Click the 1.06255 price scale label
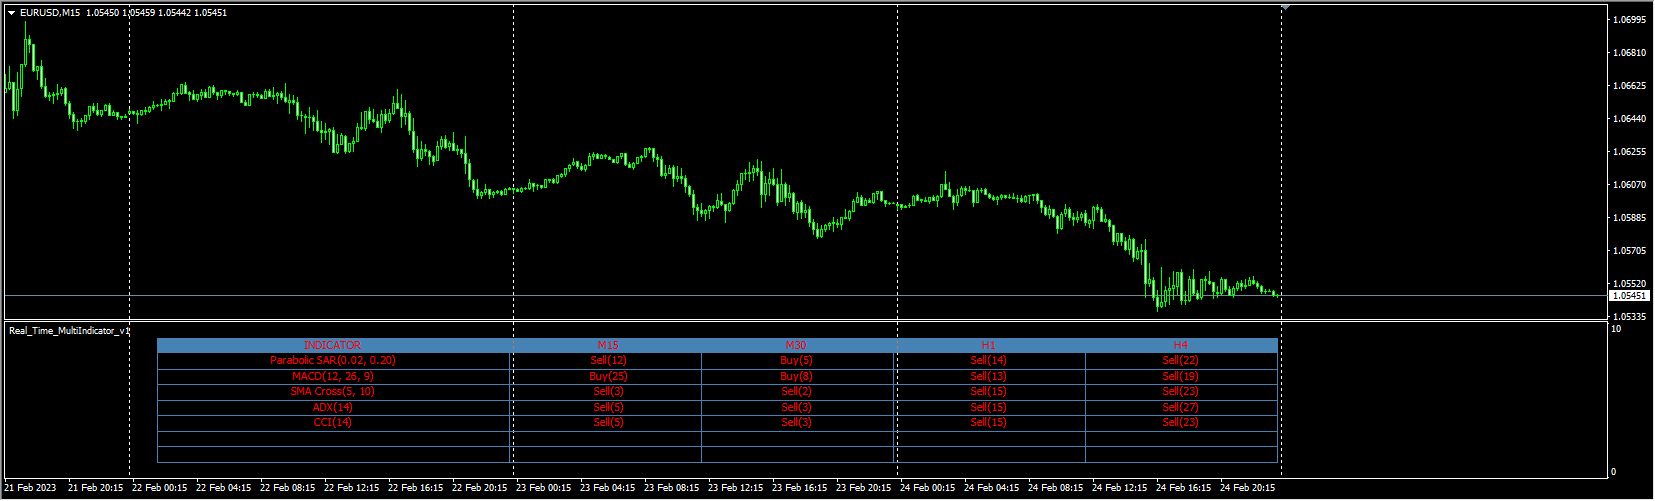This screenshot has height=501, width=1655. (1630, 151)
